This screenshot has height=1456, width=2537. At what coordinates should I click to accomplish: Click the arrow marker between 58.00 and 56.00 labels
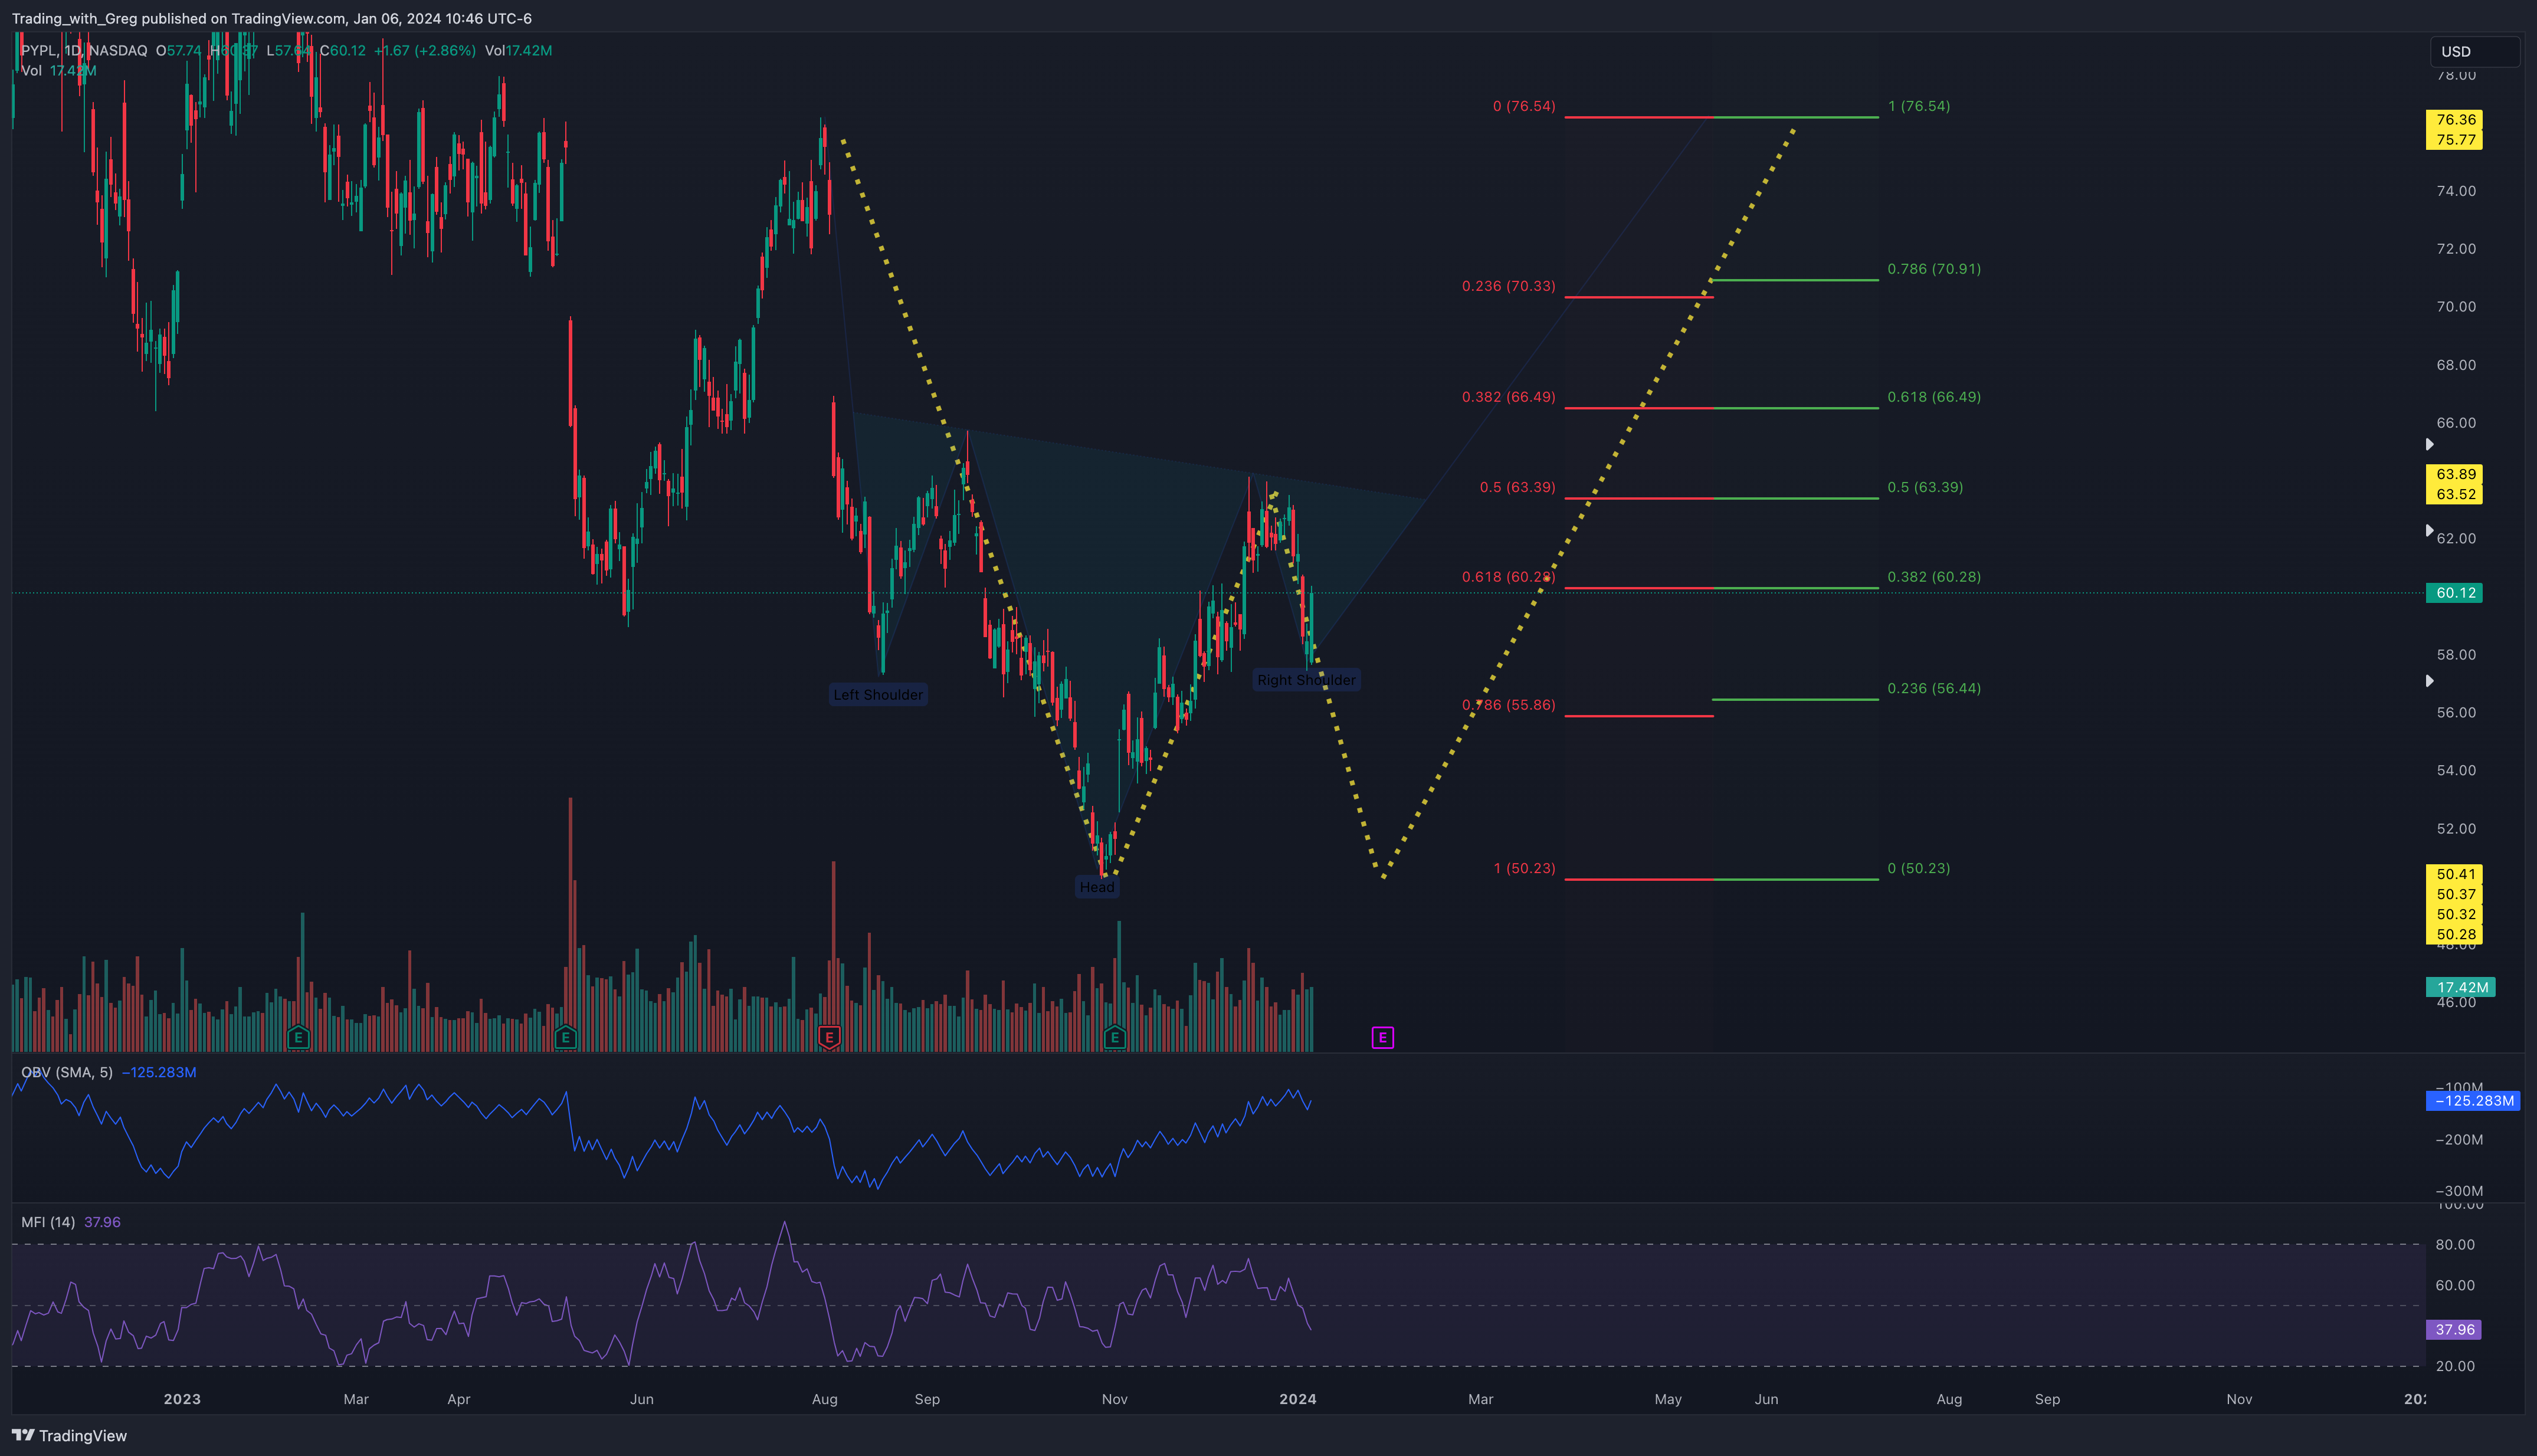[x=2430, y=681]
